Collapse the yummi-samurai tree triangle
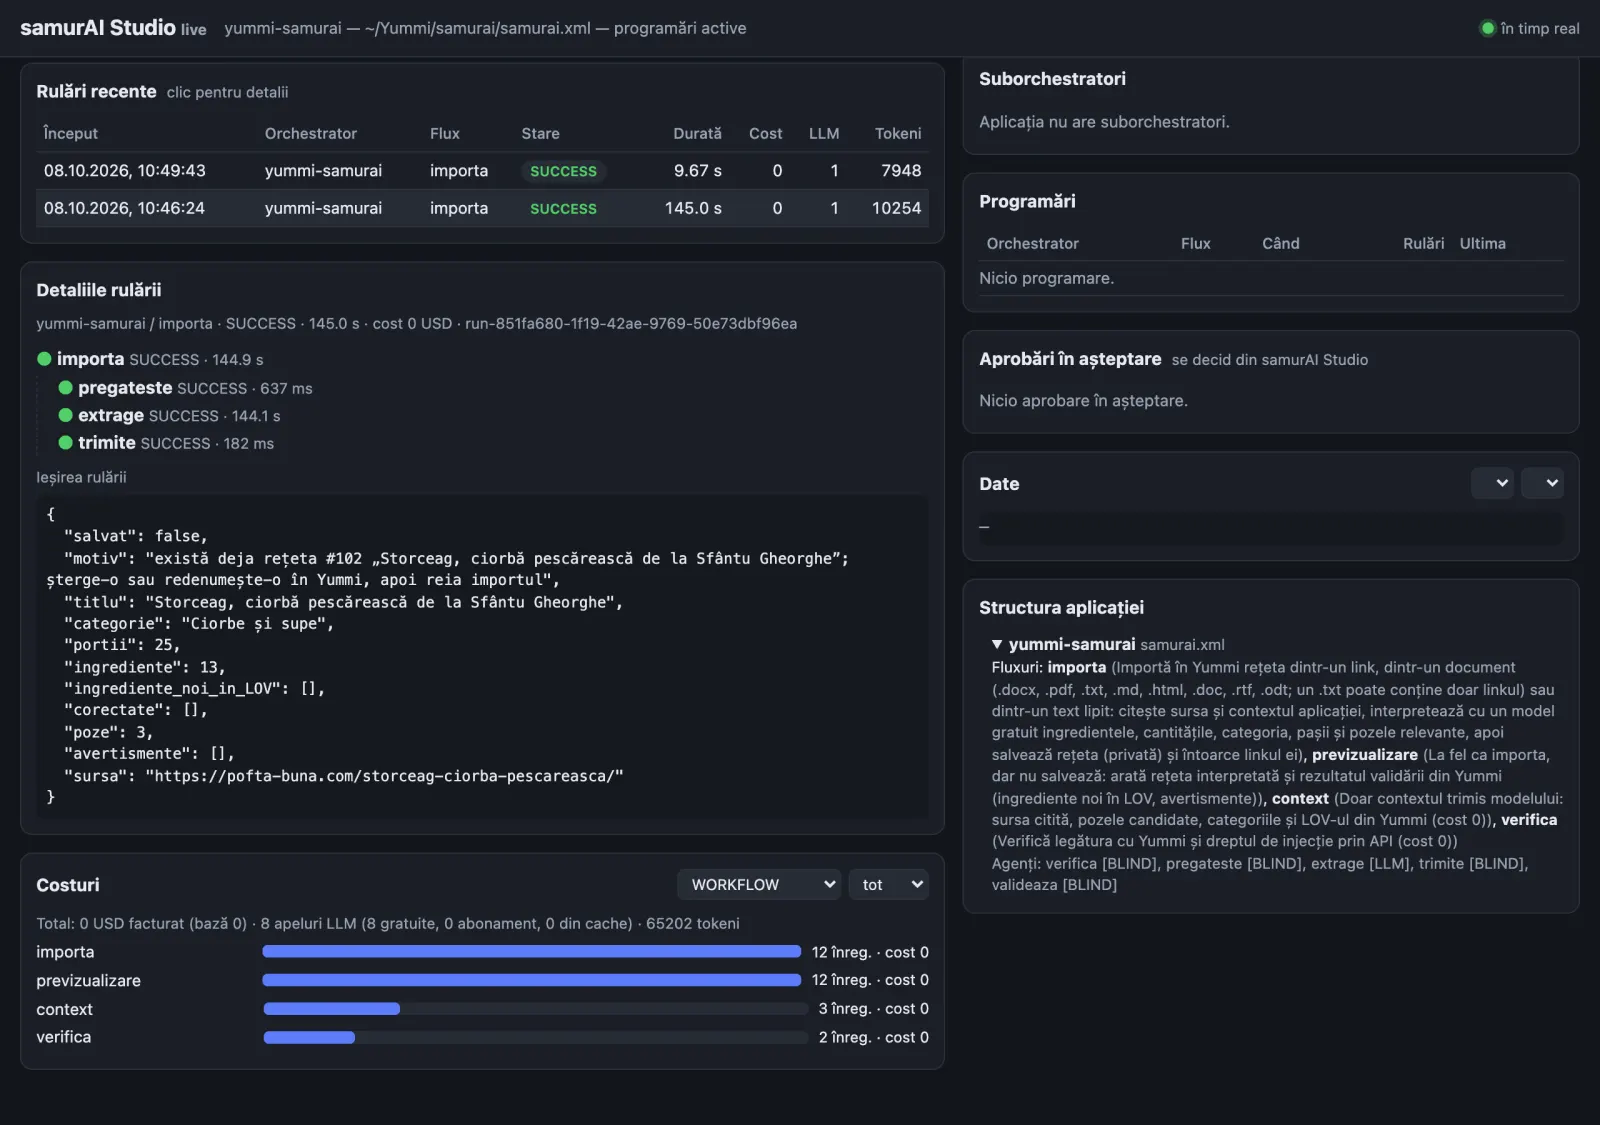Image resolution: width=1600 pixels, height=1125 pixels. click(x=997, y=645)
